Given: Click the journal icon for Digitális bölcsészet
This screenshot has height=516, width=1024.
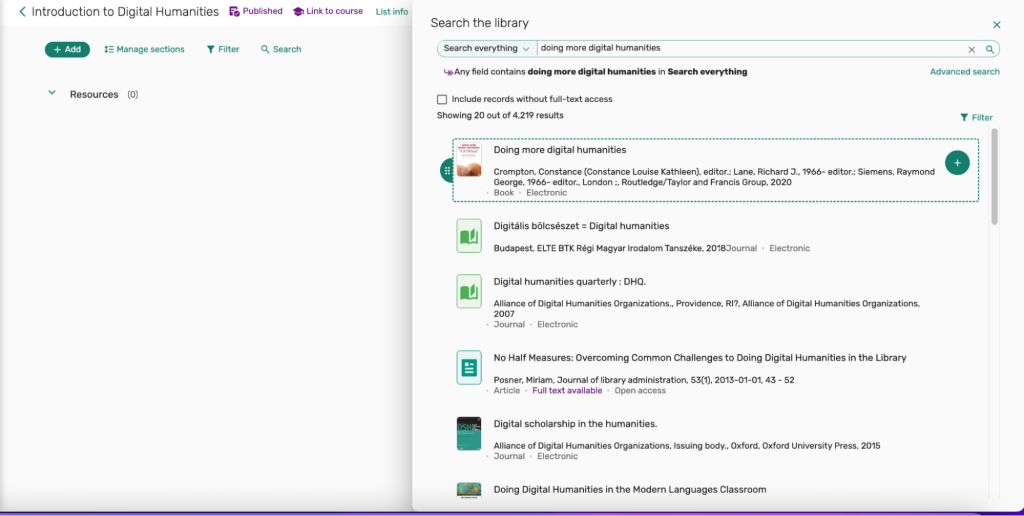Looking at the screenshot, I should point(468,236).
